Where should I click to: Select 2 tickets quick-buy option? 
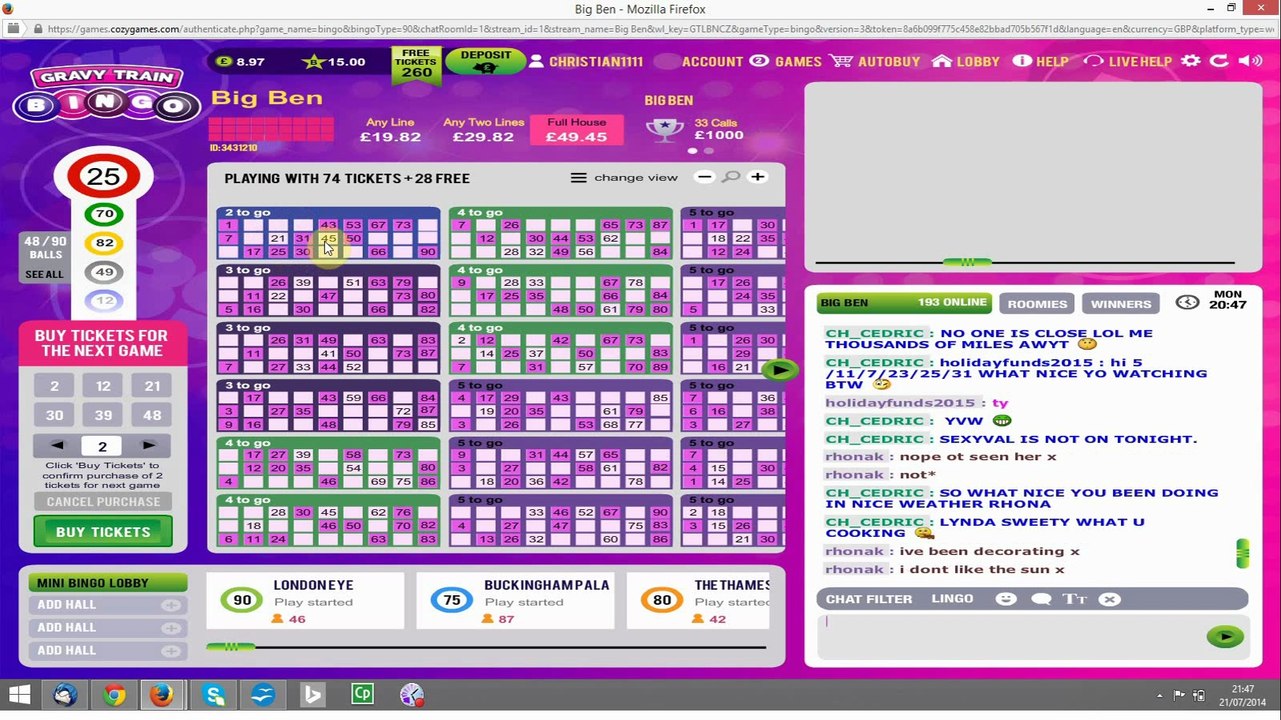click(x=54, y=386)
